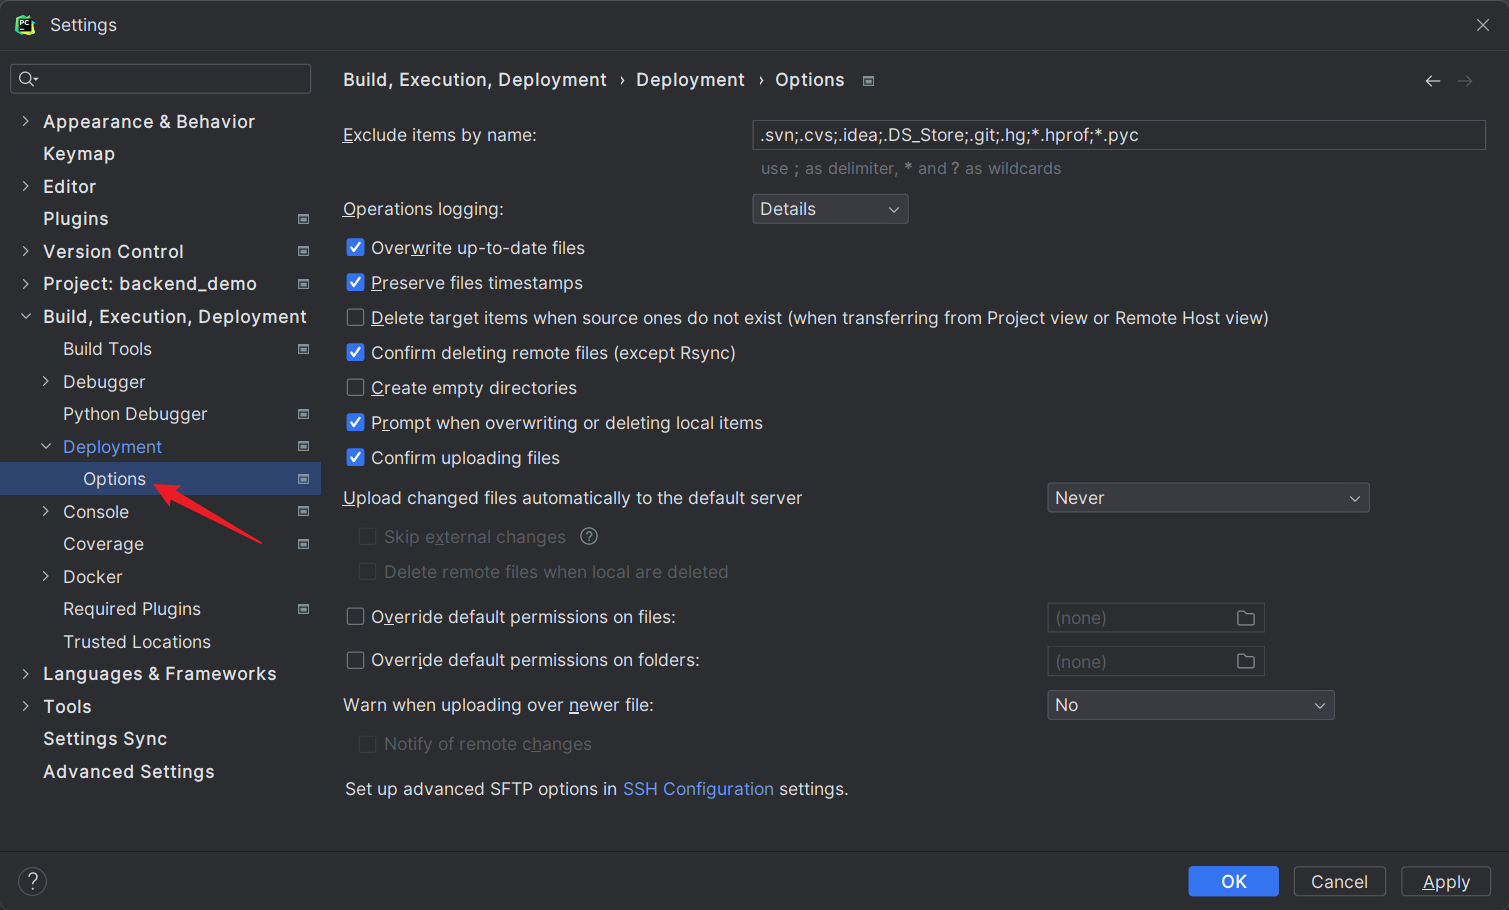Open the automatic upload Never dropdown

click(x=1207, y=498)
